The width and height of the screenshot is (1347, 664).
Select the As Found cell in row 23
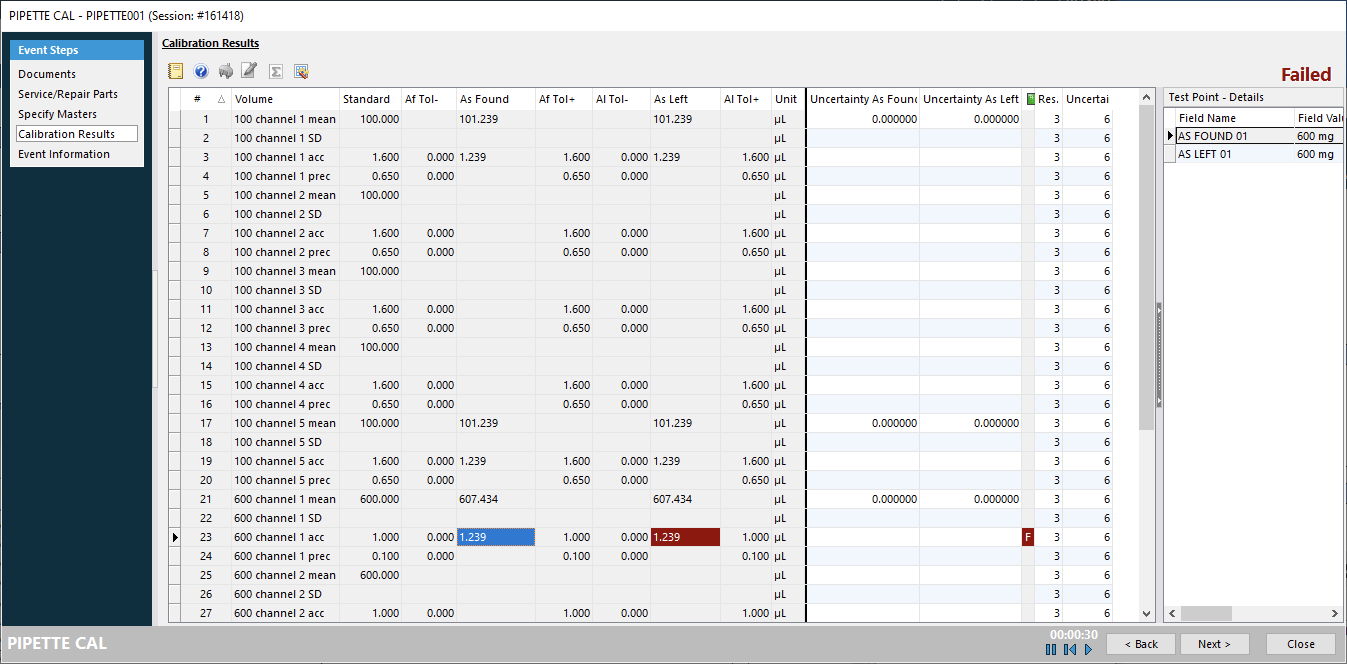[495, 537]
